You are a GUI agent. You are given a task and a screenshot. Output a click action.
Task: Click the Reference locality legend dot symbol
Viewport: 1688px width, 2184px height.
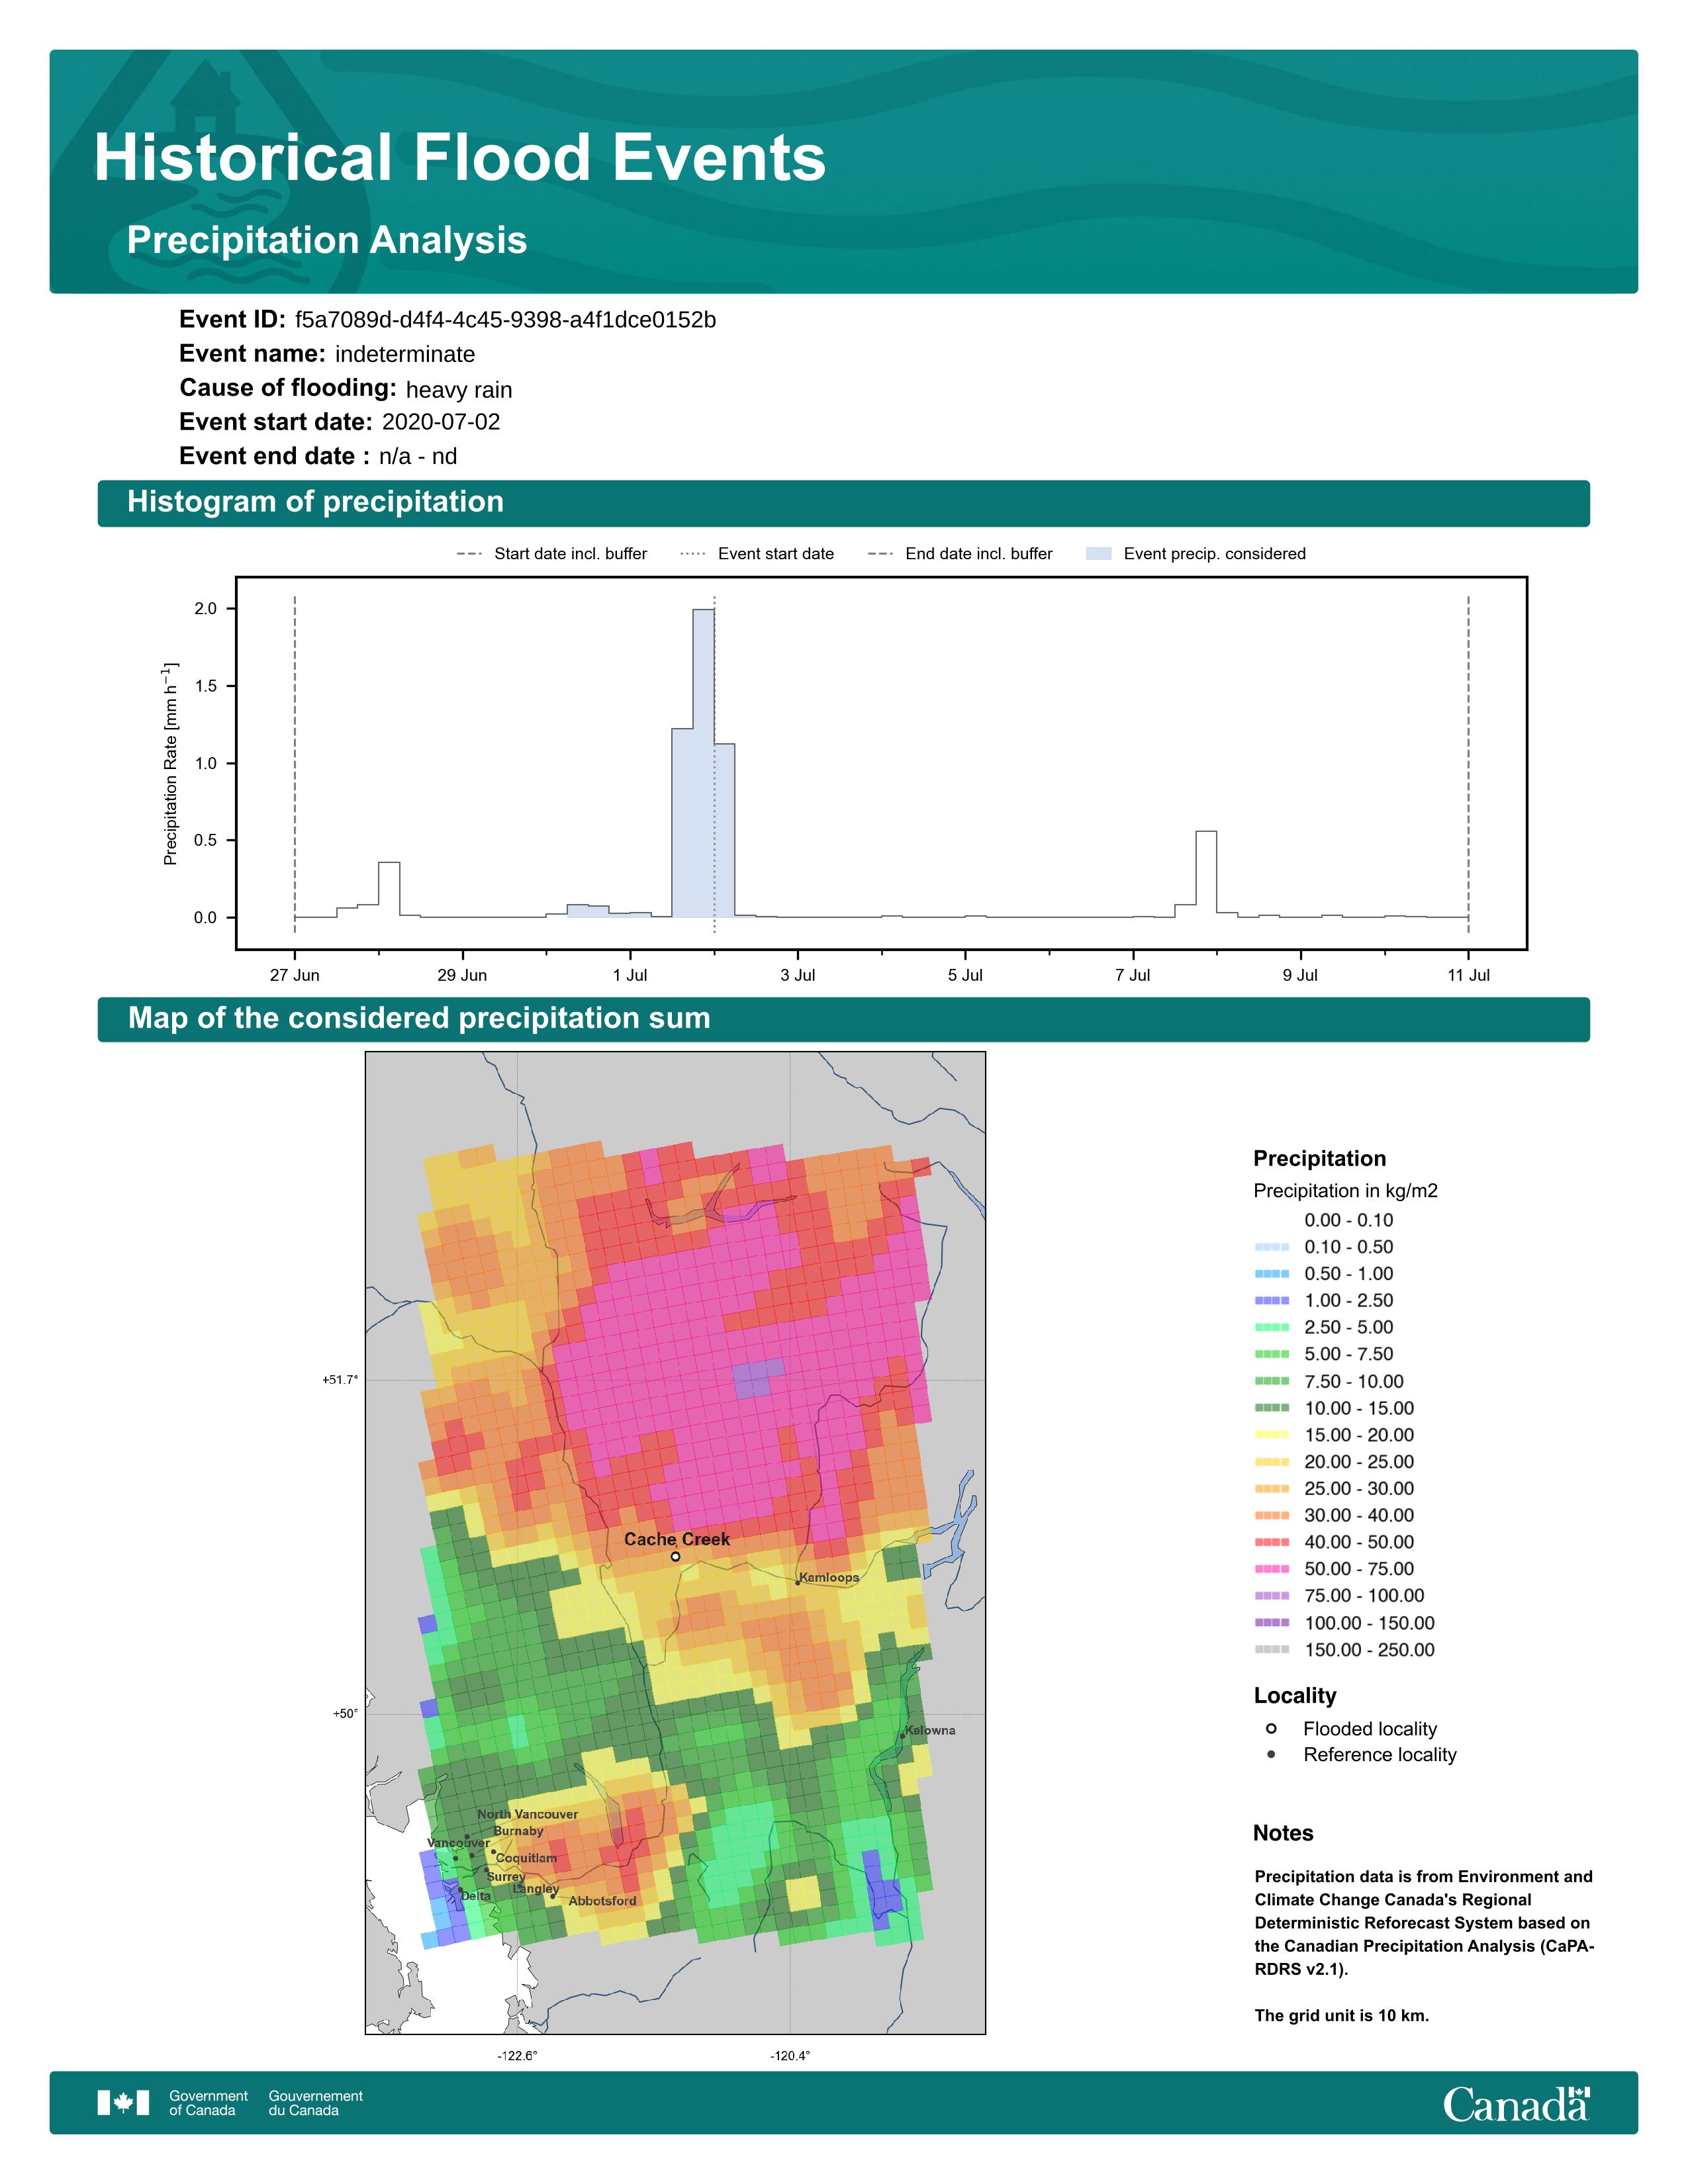click(1271, 1755)
